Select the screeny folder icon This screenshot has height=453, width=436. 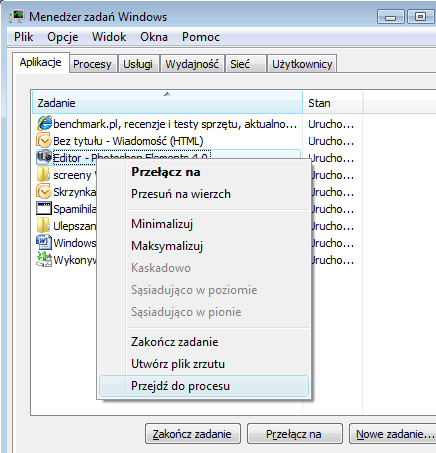[44, 174]
